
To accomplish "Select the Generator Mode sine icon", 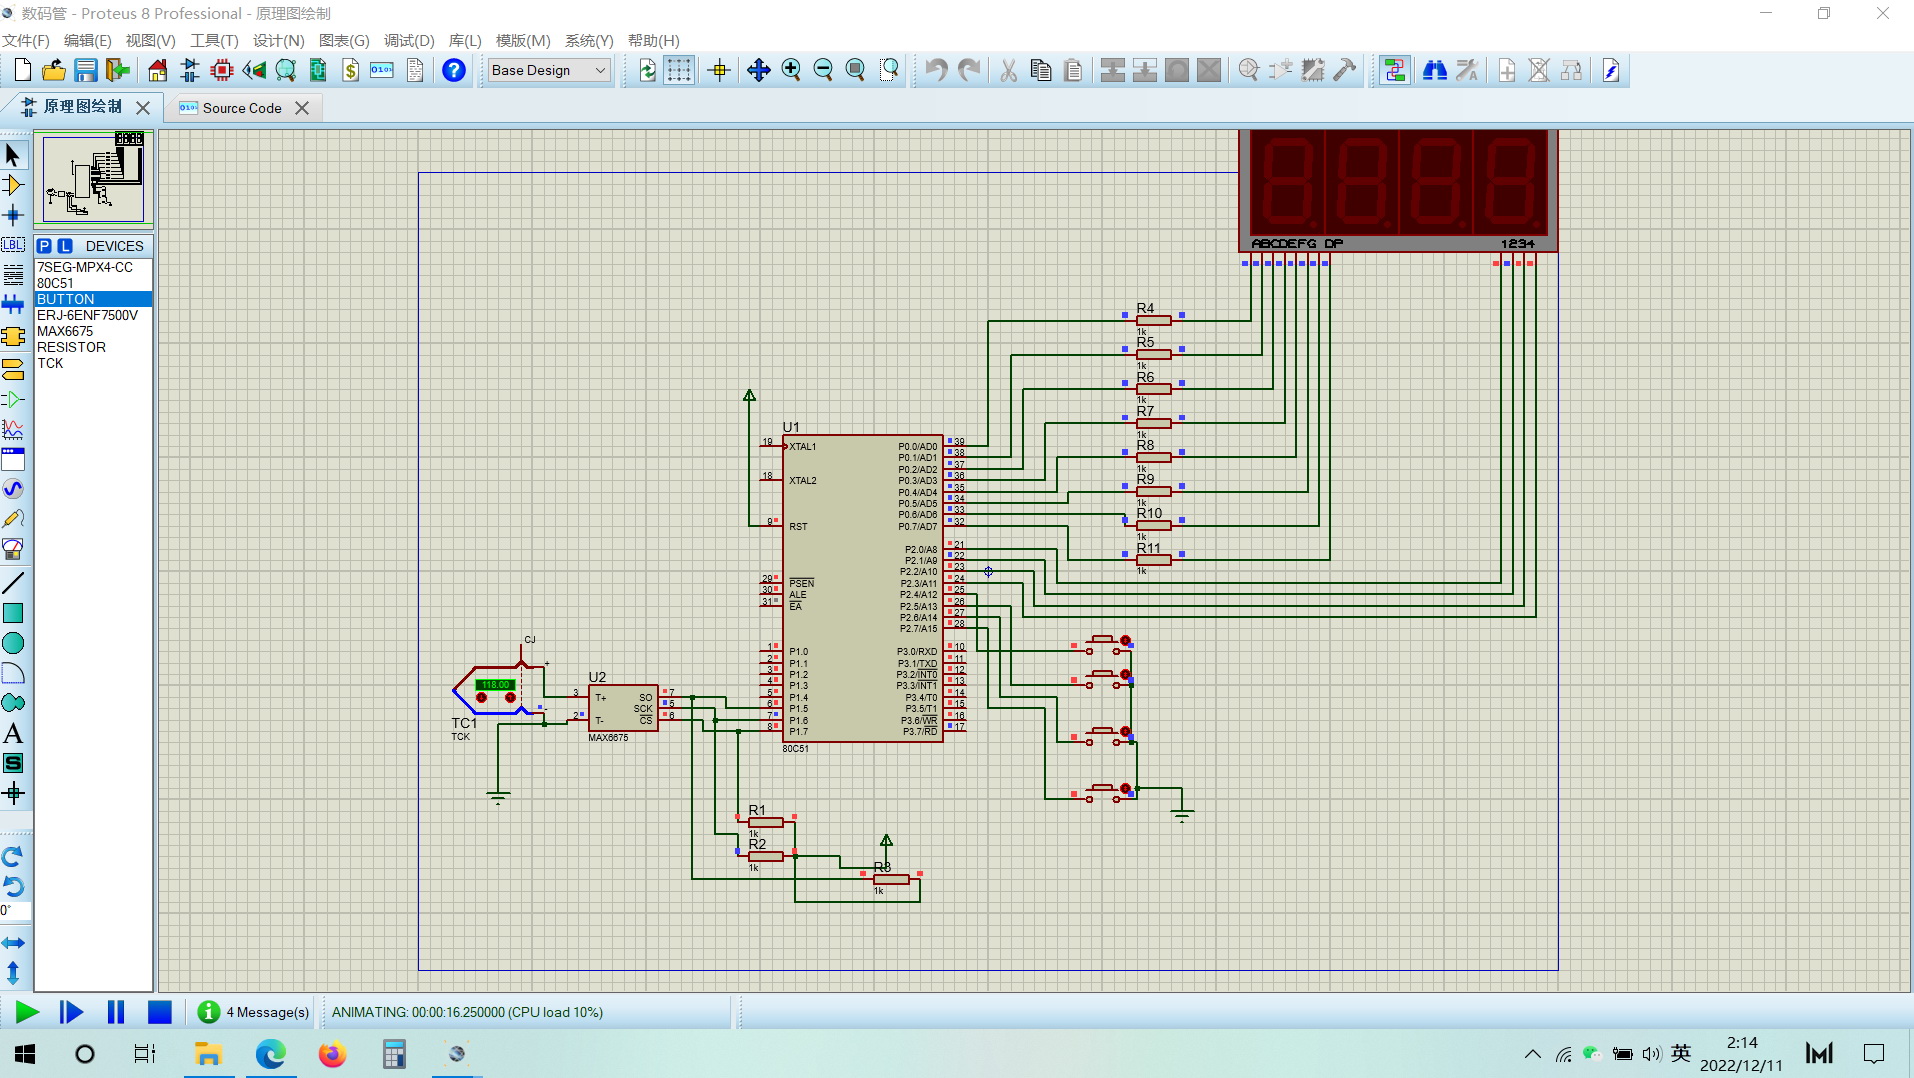I will point(13,489).
